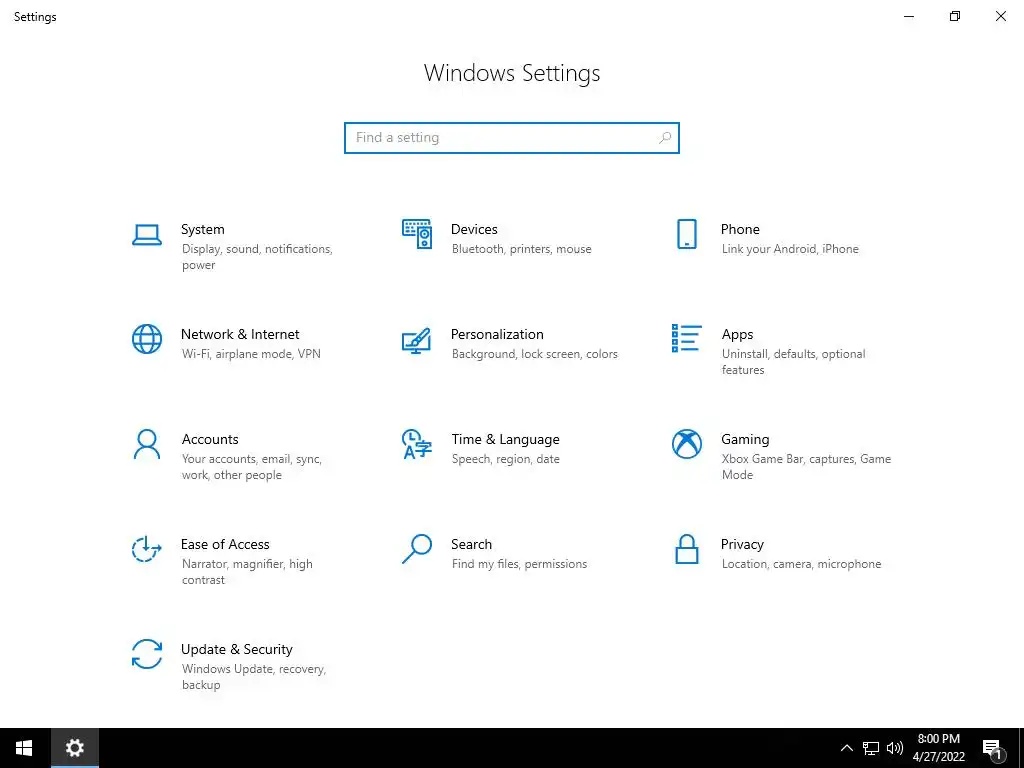Click the Settings gear in the taskbar
The height and width of the screenshot is (768, 1024).
[75, 748]
